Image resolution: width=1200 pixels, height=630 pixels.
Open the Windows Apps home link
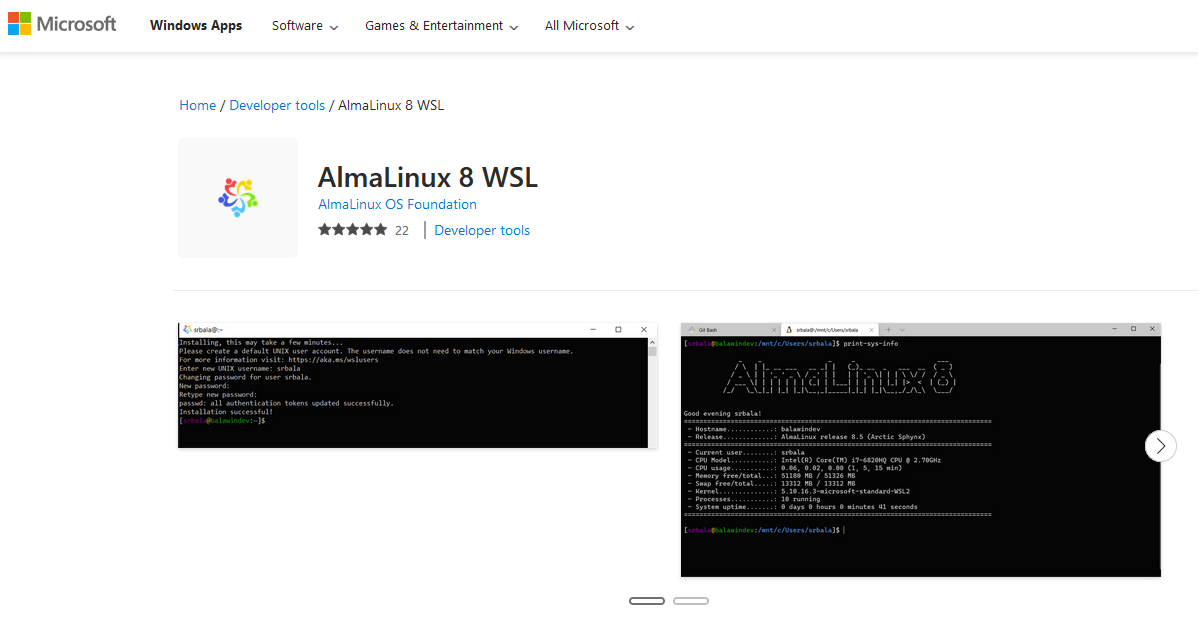coord(196,26)
